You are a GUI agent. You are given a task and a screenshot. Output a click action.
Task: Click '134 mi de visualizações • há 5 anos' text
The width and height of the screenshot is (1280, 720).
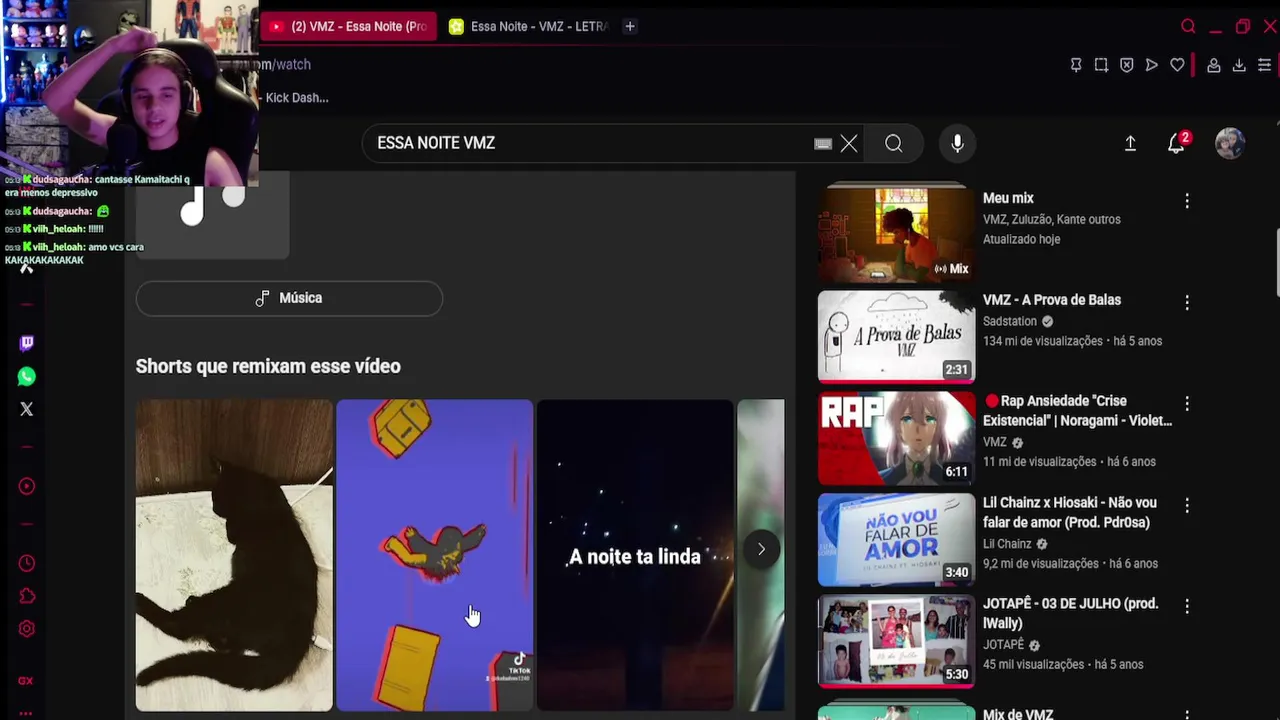pyautogui.click(x=1072, y=341)
